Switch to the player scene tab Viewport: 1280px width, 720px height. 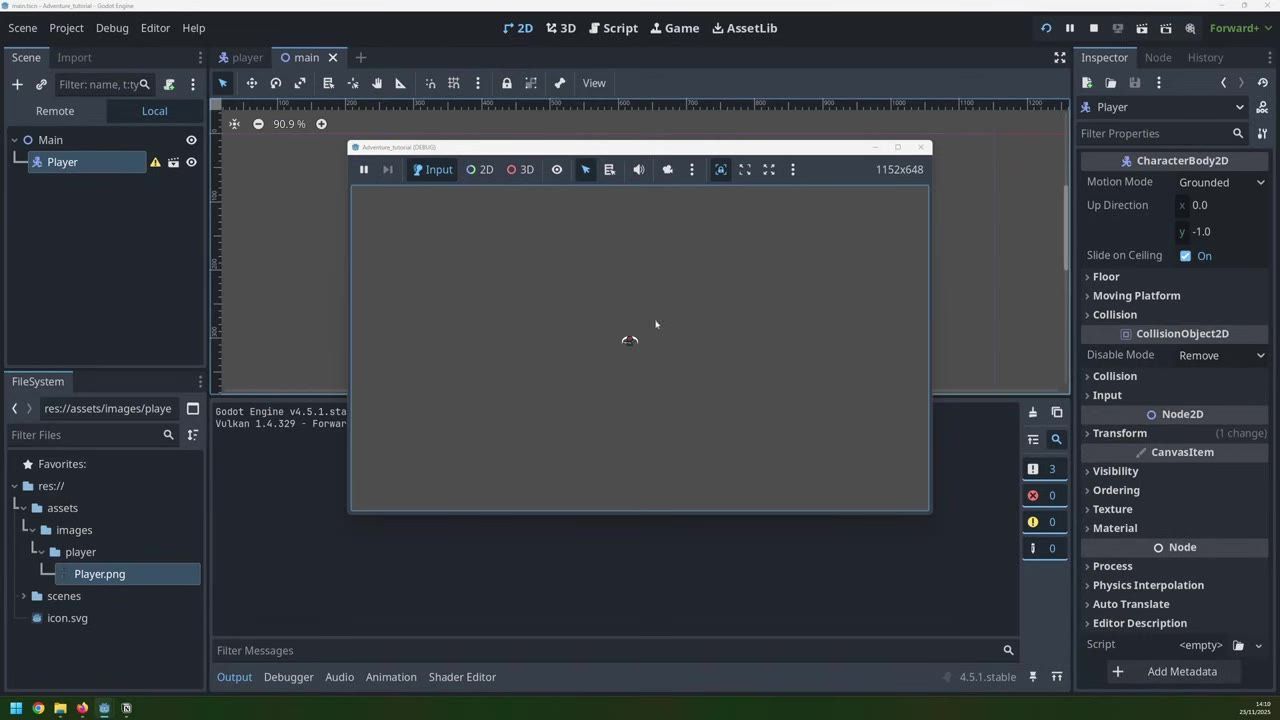(241, 57)
